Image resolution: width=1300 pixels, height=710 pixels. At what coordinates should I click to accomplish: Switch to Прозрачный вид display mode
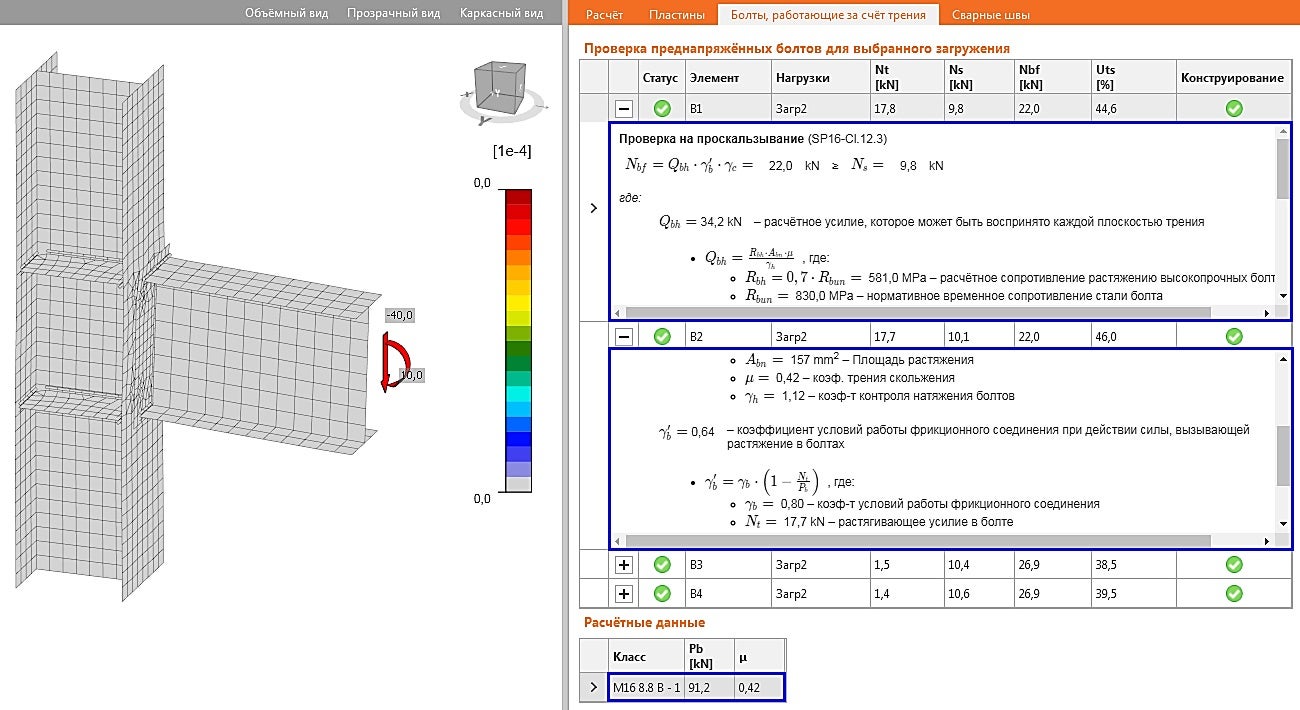[392, 14]
